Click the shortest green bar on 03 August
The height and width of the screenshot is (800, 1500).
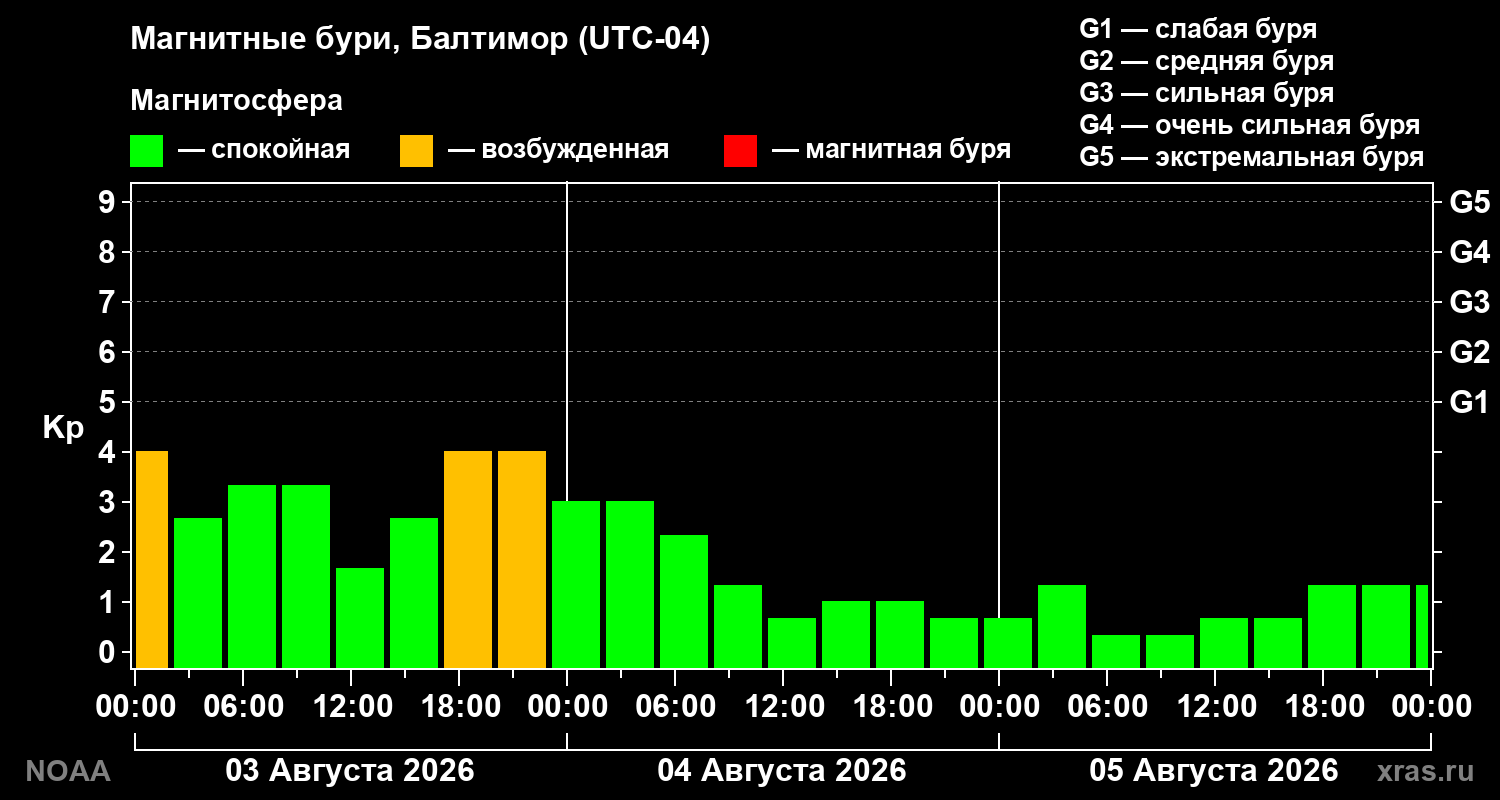pos(360,618)
